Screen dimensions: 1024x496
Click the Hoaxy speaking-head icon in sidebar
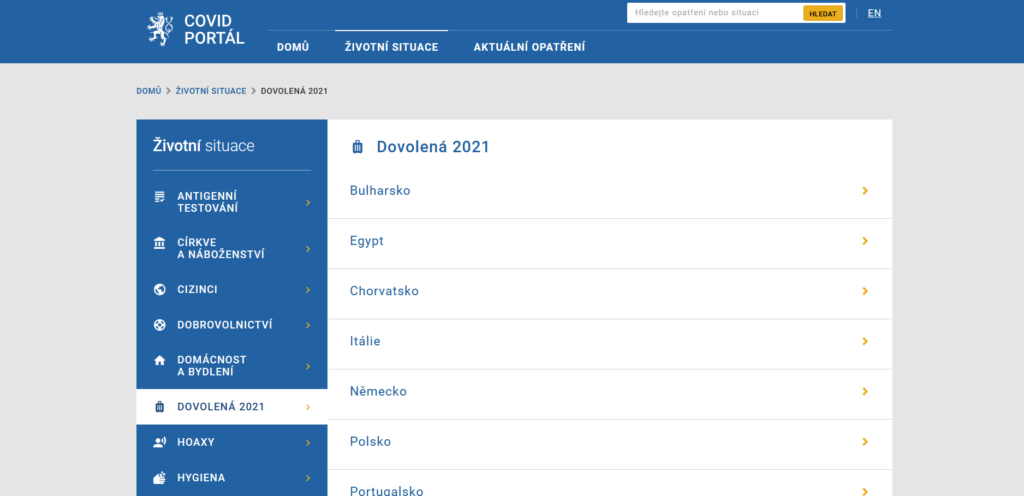159,442
